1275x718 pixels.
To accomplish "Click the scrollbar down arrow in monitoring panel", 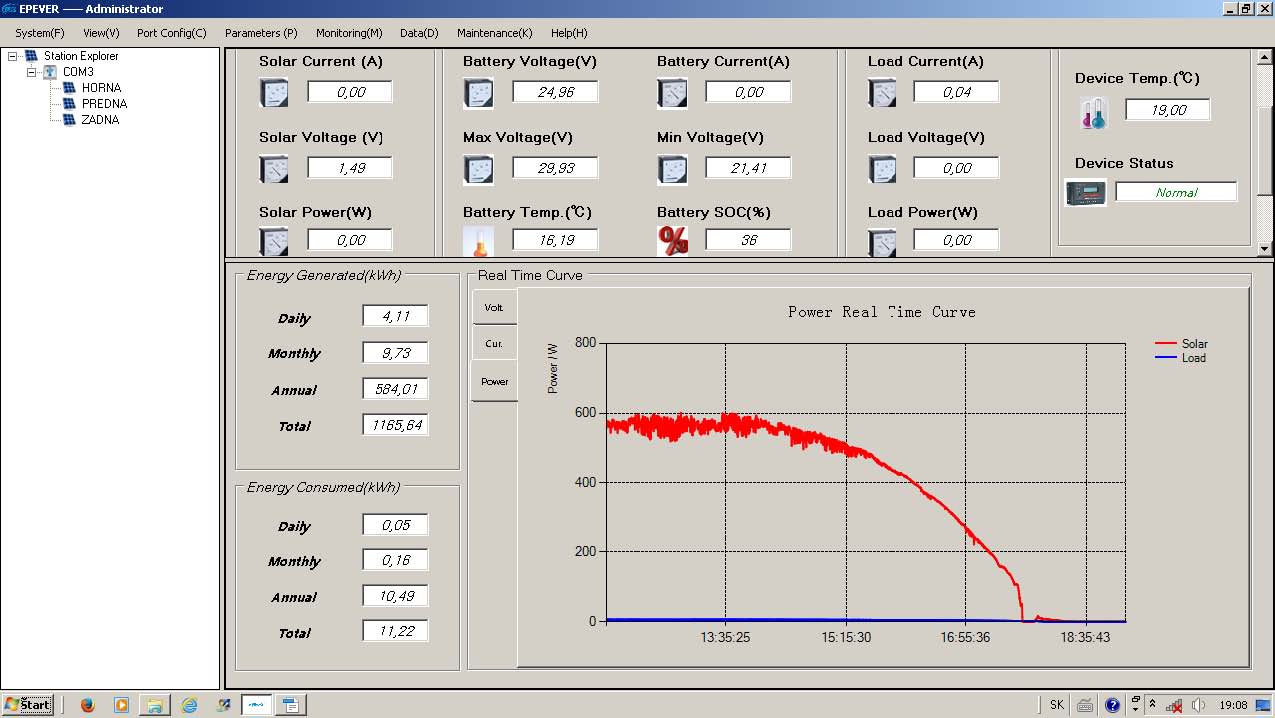I will point(1264,248).
